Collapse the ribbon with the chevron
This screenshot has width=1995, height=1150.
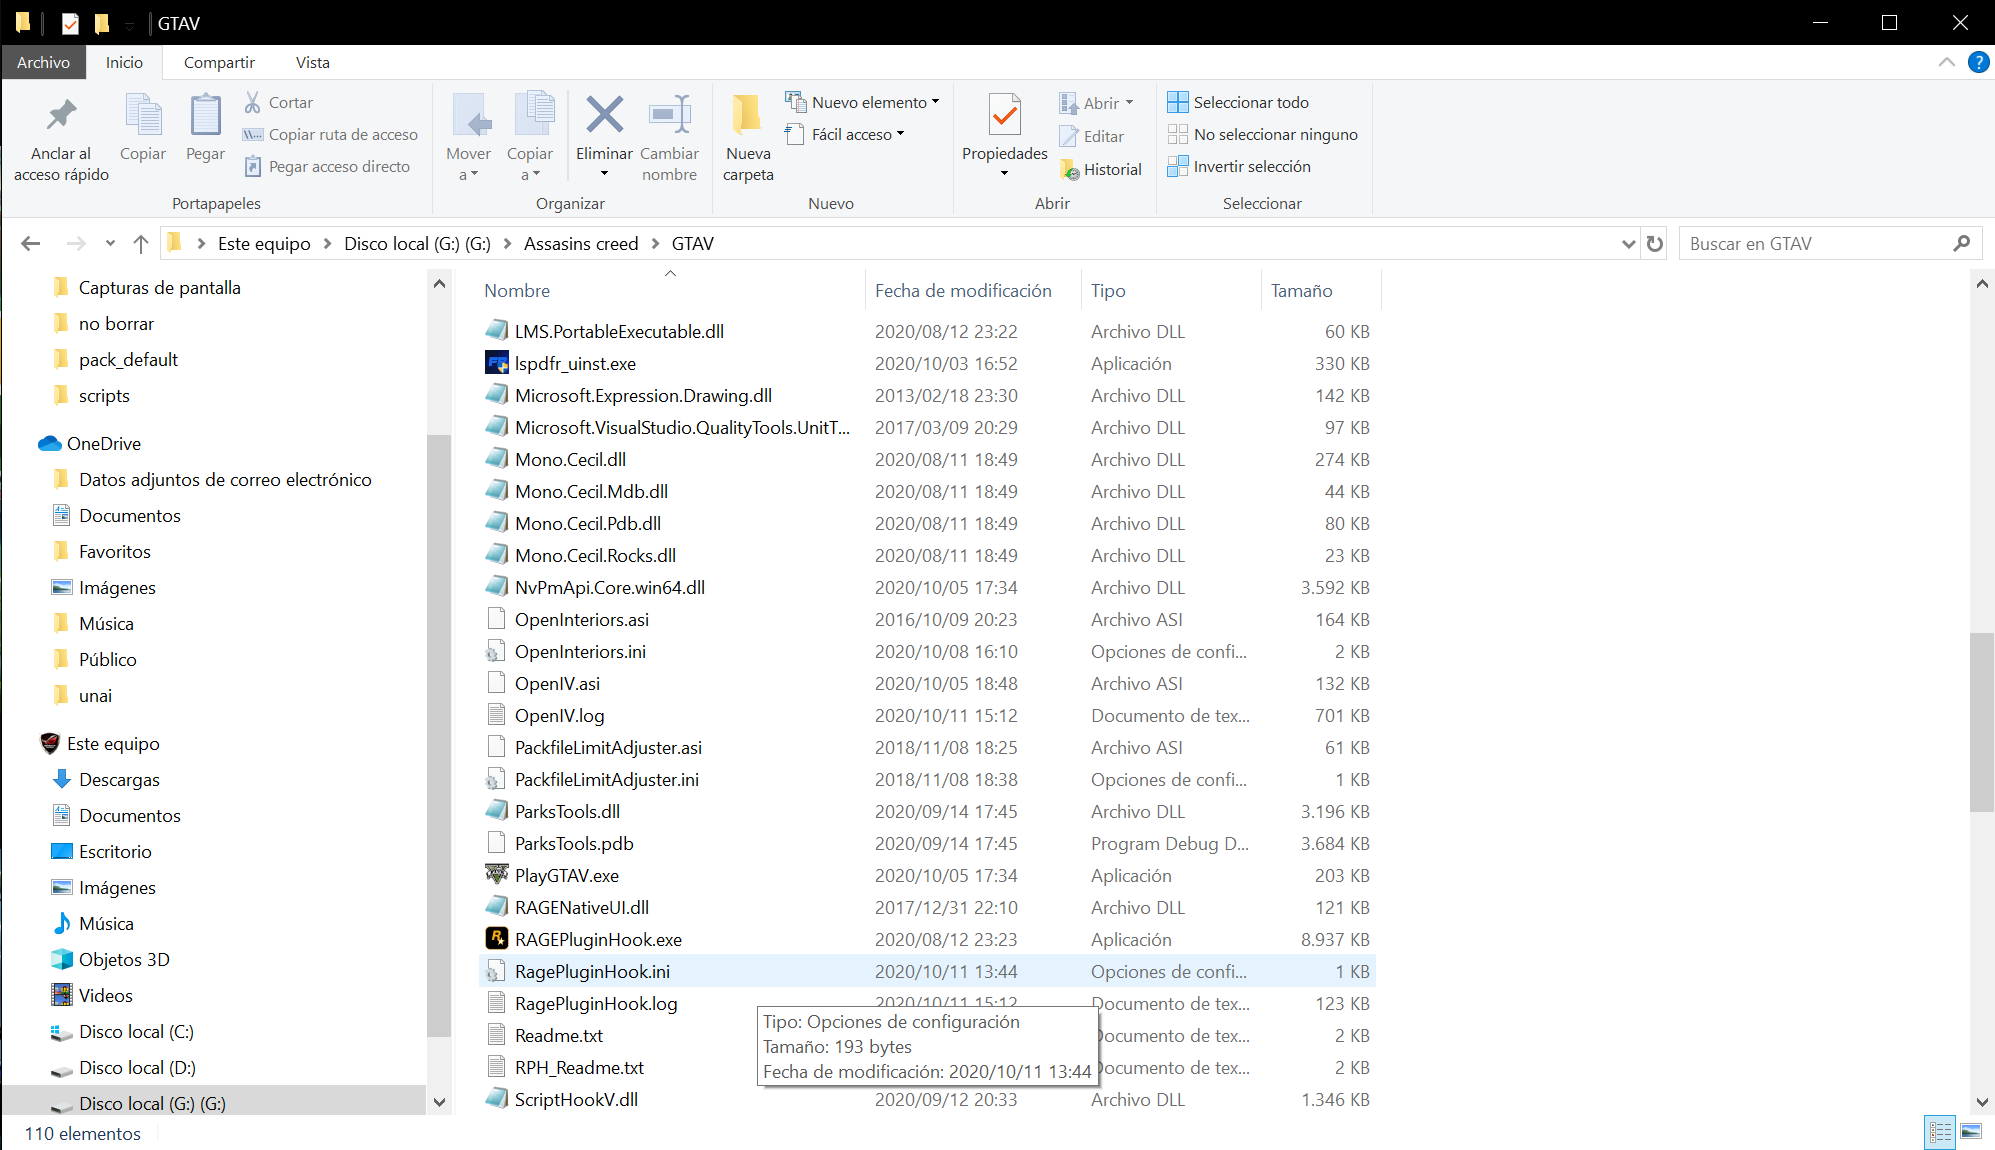1946,62
